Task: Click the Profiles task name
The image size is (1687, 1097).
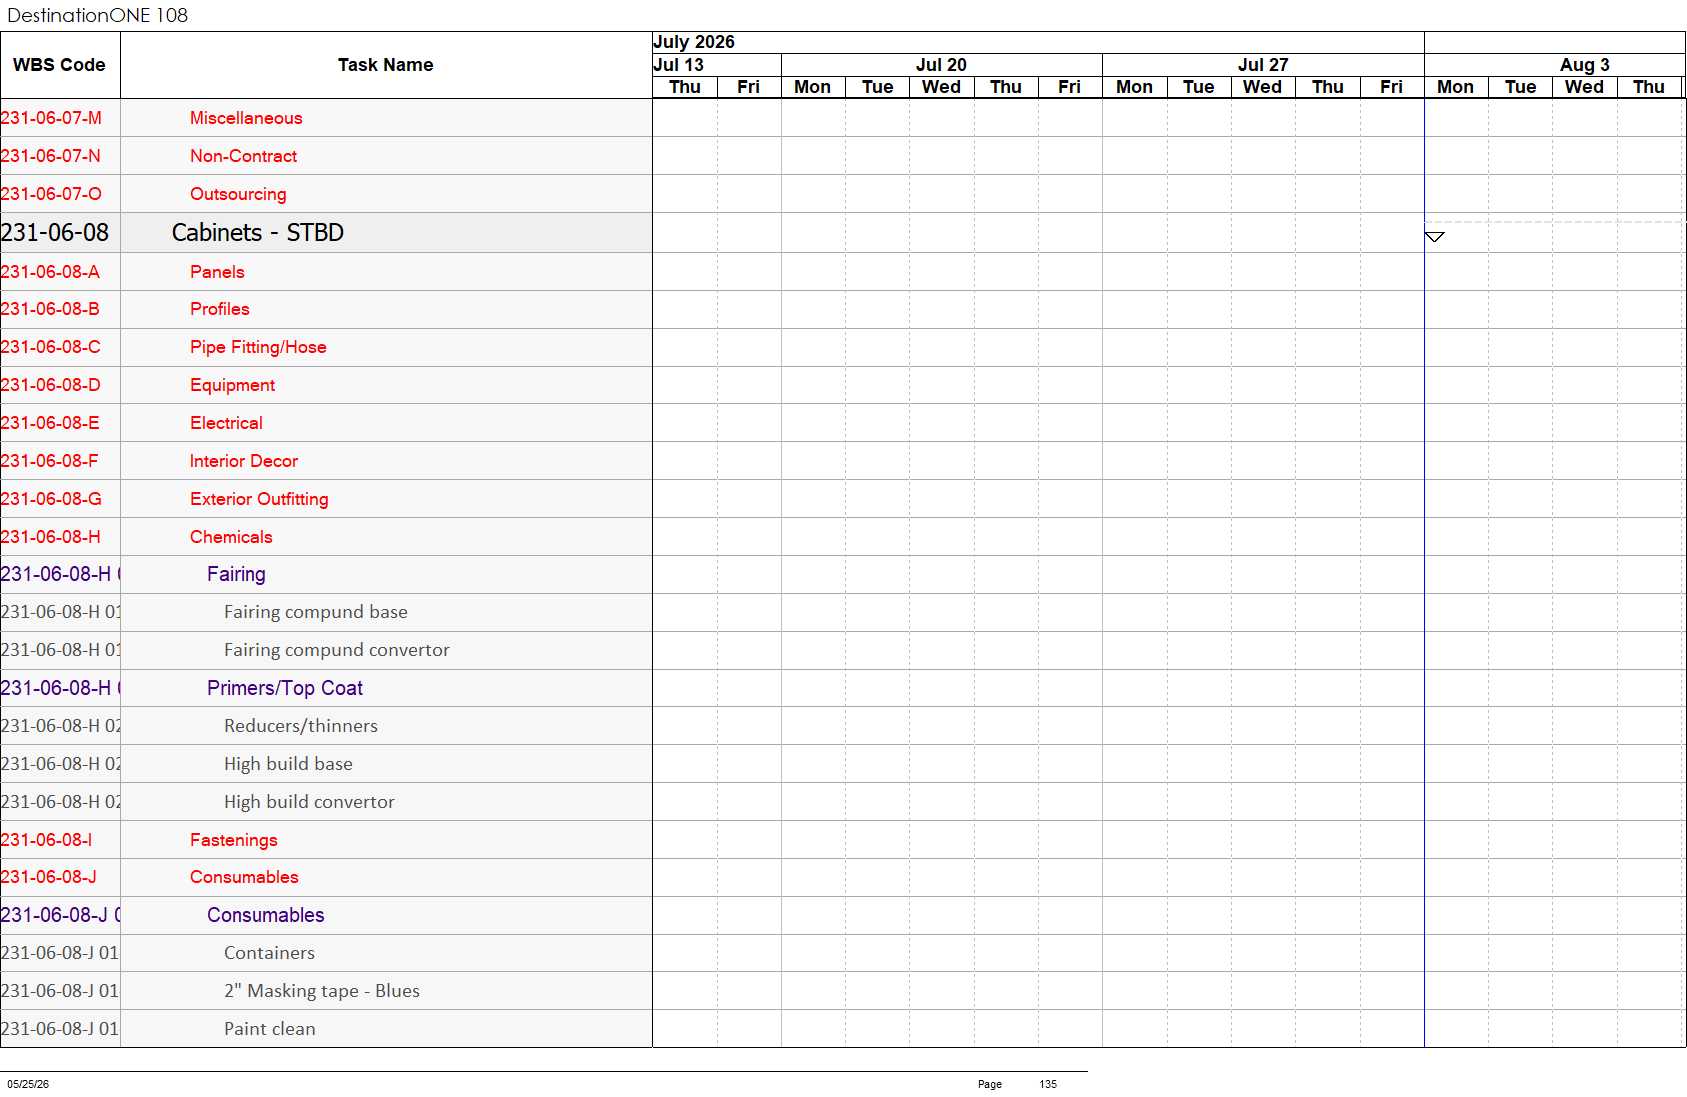Action: pyautogui.click(x=220, y=309)
